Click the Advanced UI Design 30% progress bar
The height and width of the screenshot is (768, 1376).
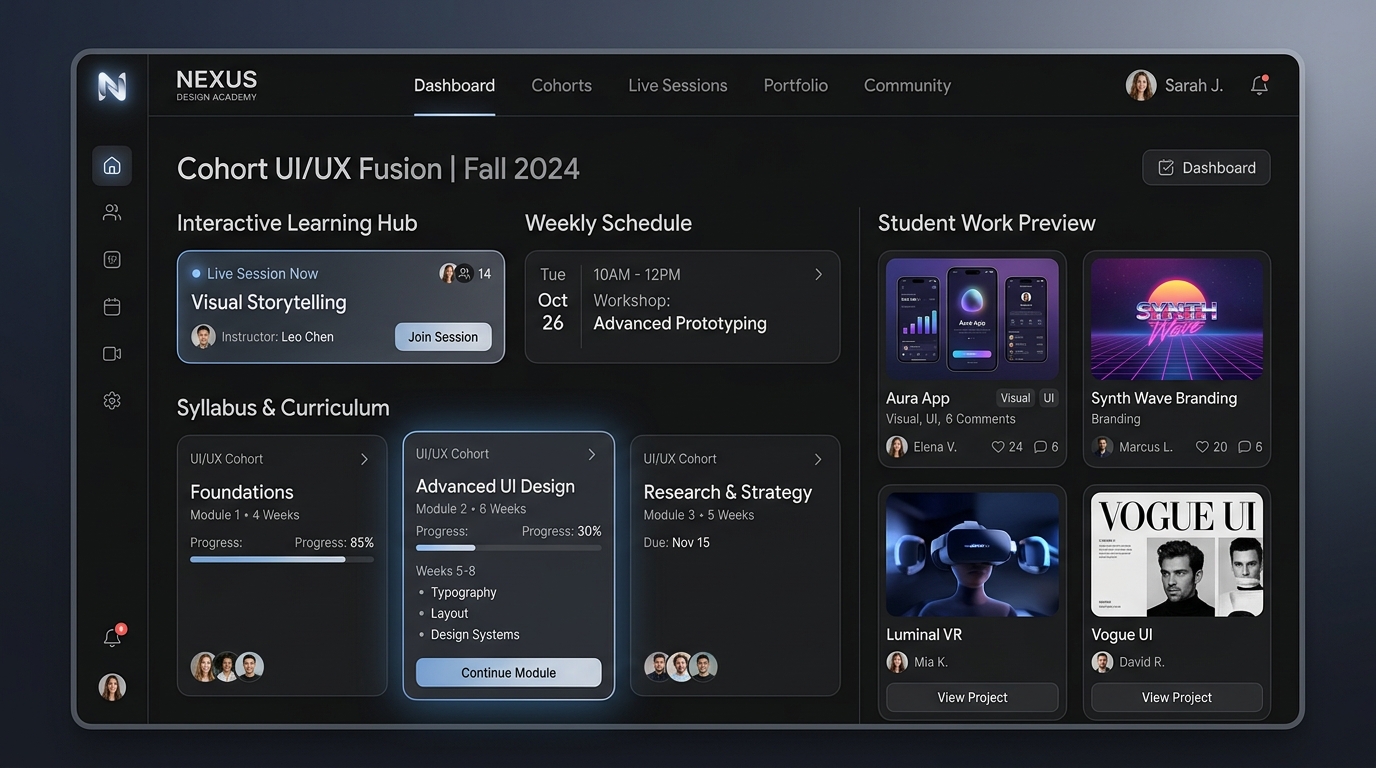508,548
